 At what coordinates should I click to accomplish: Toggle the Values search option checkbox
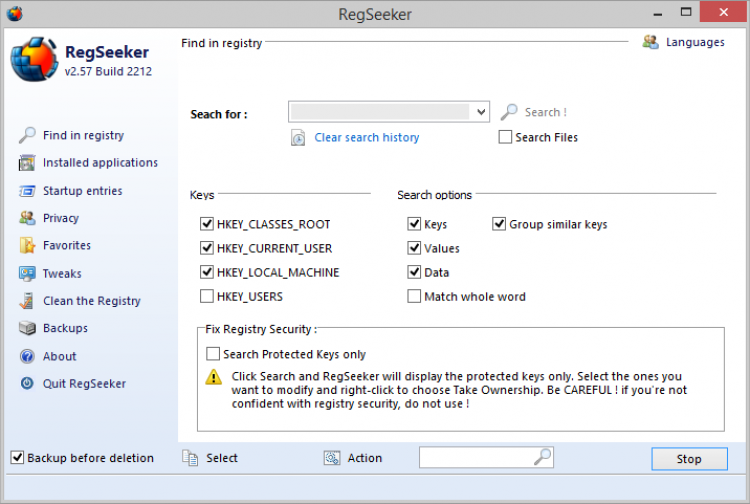click(414, 248)
